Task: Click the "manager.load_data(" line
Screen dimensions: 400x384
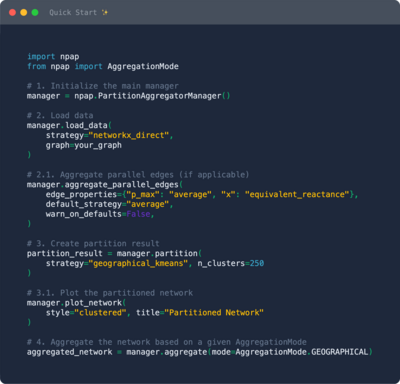Action: 69,125
